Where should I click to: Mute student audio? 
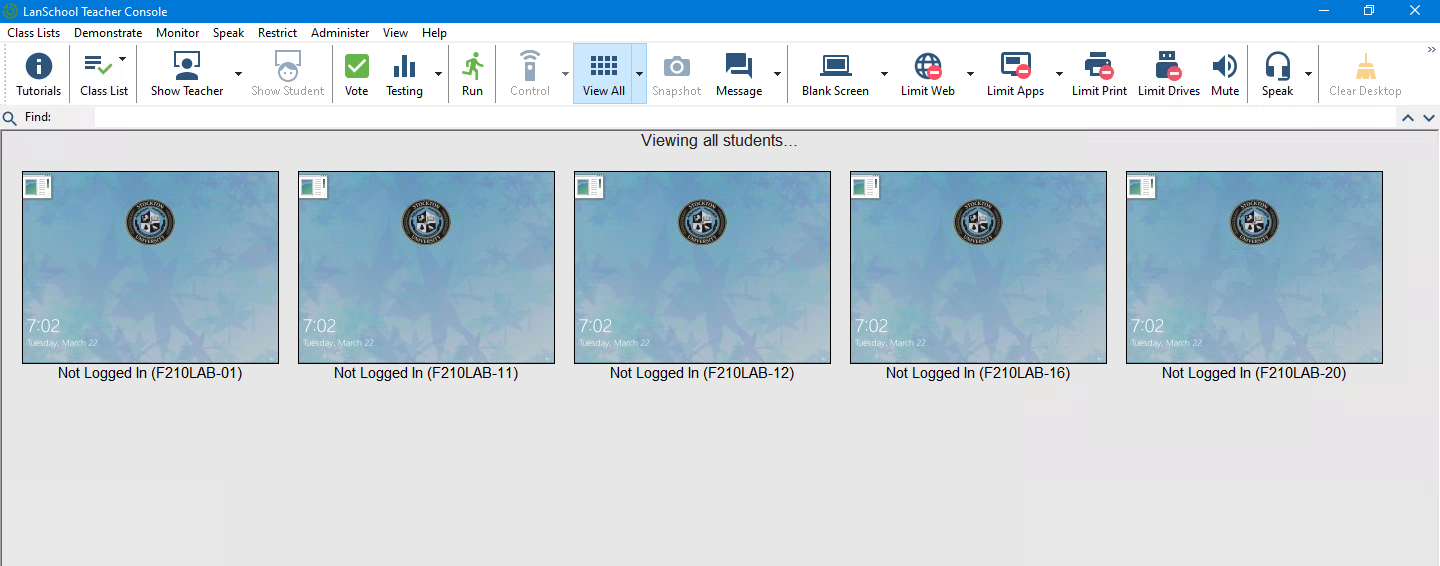tap(1225, 74)
